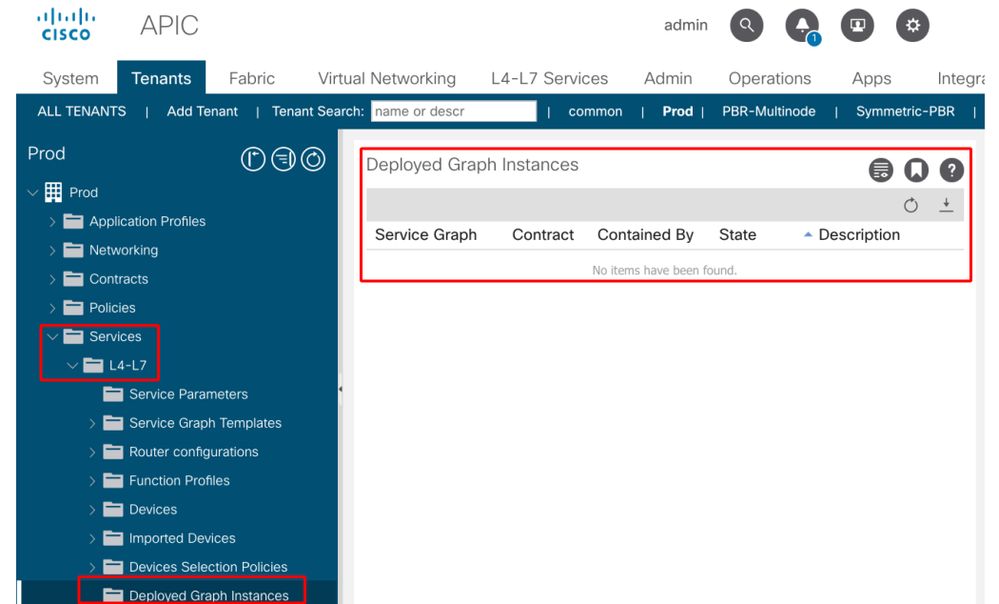Click the admin username in header
999x604 pixels.
686,25
